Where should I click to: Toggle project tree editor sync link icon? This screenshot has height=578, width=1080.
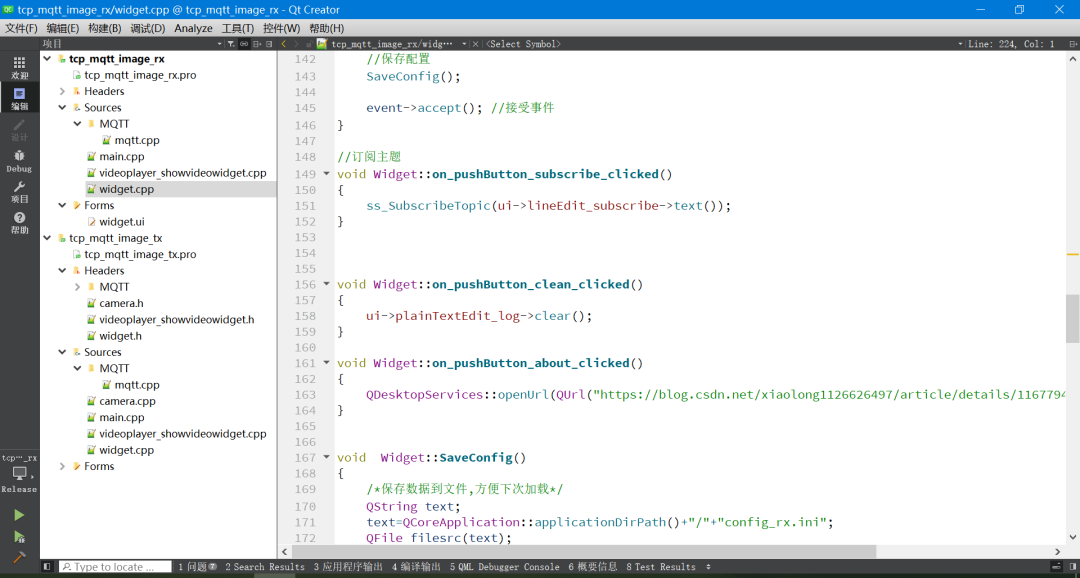243,44
